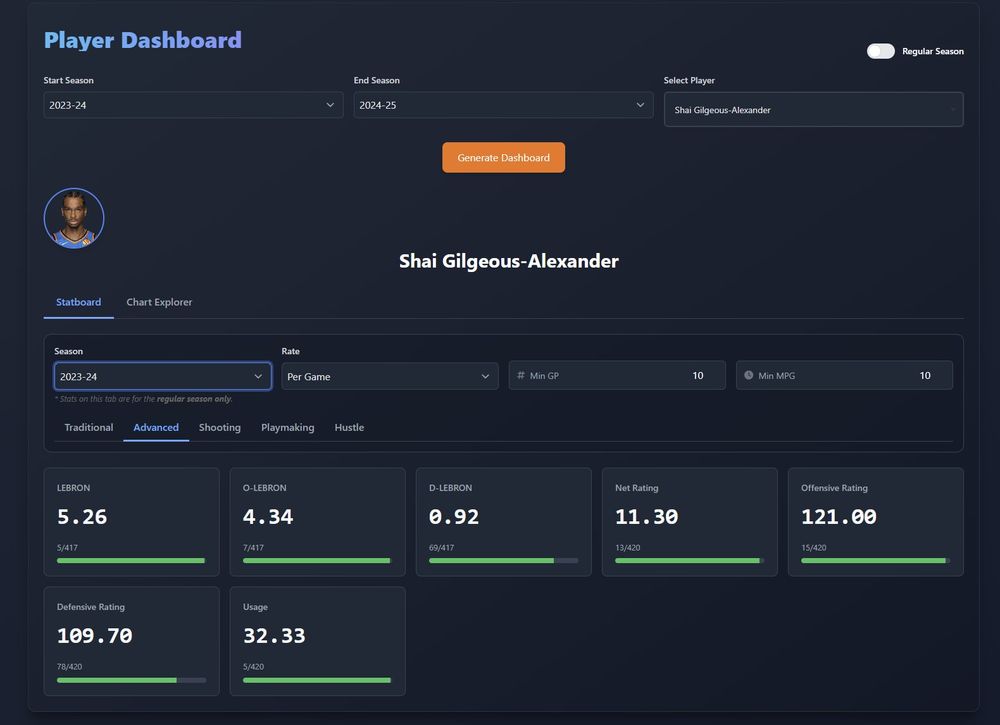The height and width of the screenshot is (725, 1000).
Task: Click the Defensive Rating rank progress bar
Action: tap(131, 680)
